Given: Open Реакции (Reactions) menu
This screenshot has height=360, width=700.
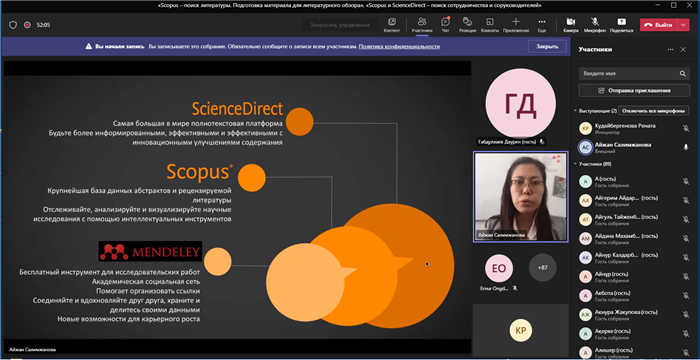Looking at the screenshot, I should [467, 25].
